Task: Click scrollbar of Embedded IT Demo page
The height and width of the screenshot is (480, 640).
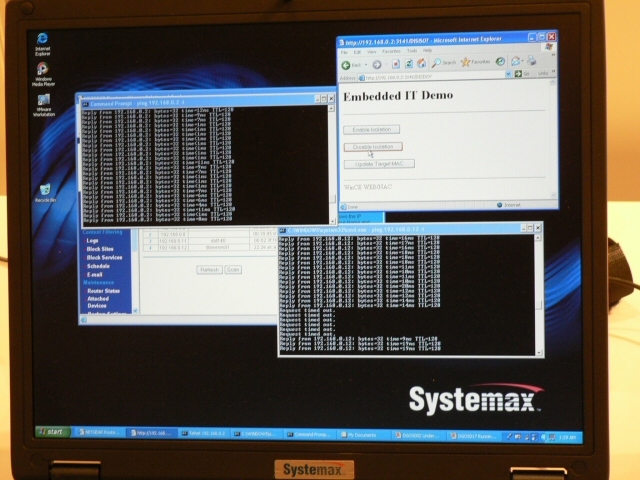Action: (x=553, y=138)
